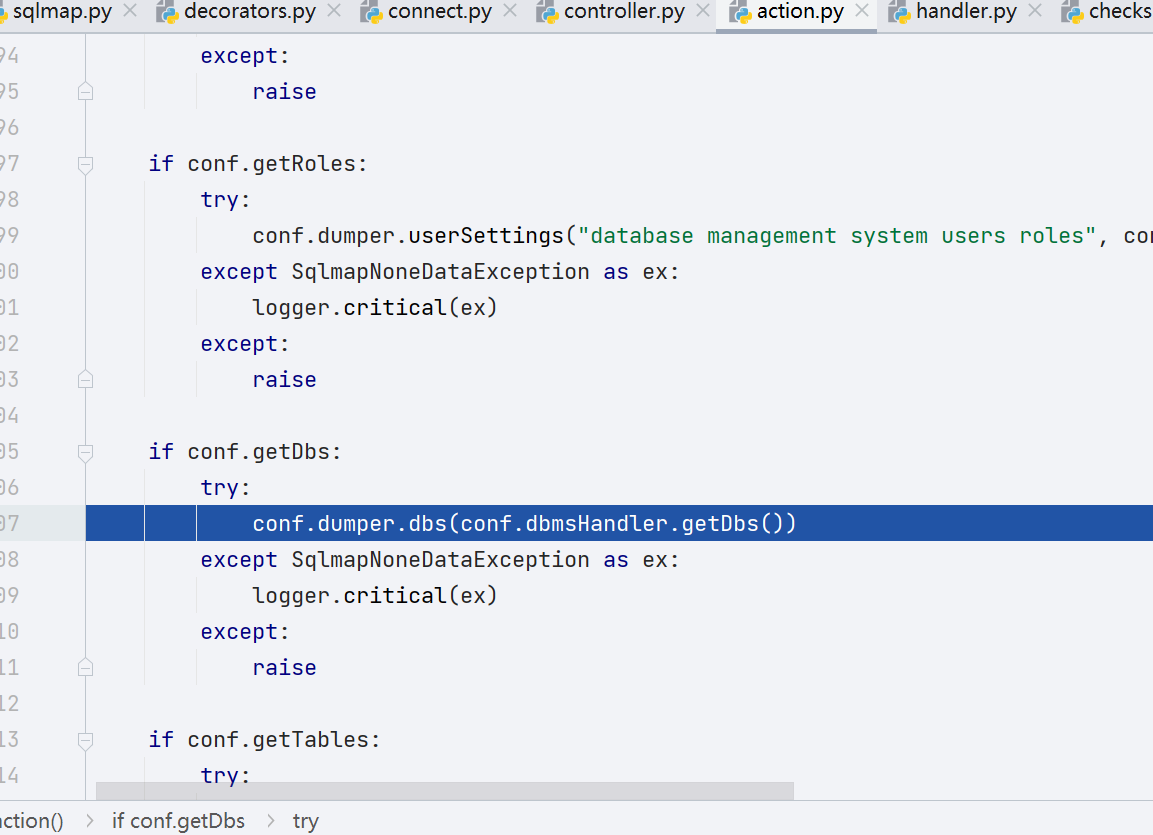
Task: Click the Python file icon on checks tab
Action: pyautogui.click(x=1072, y=12)
